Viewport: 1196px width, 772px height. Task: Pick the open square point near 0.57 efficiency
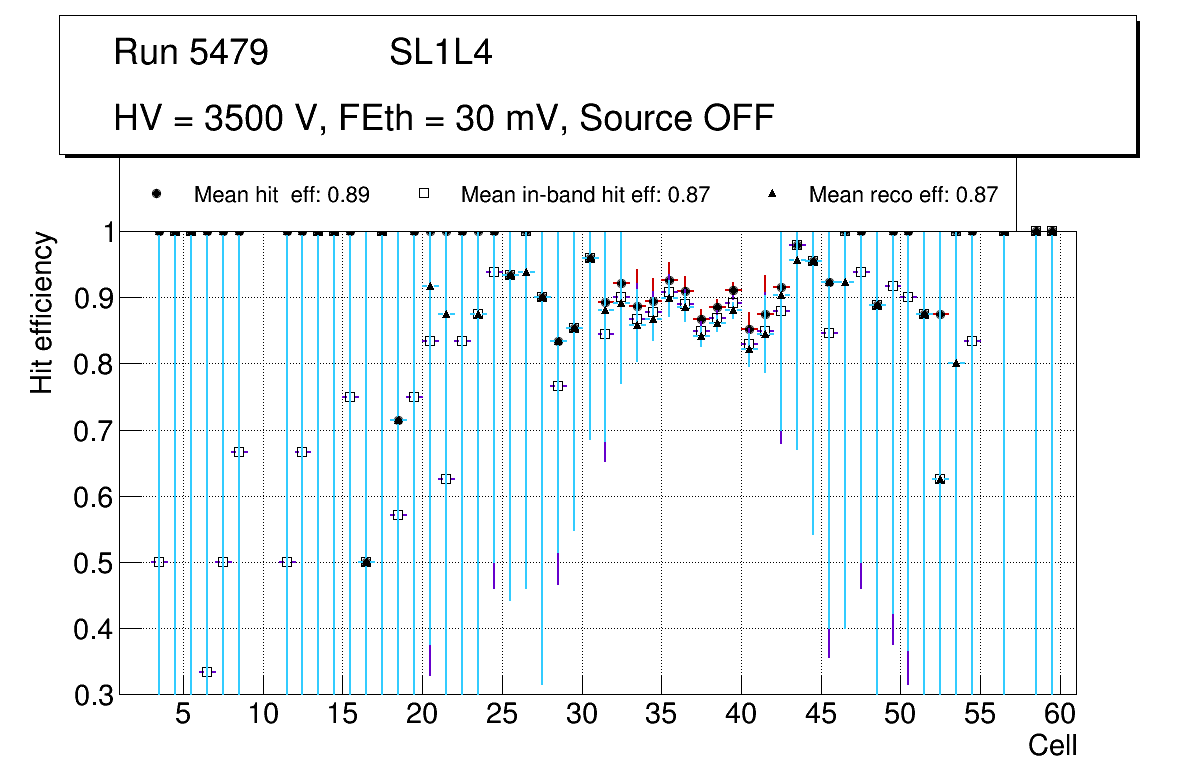(x=398, y=515)
